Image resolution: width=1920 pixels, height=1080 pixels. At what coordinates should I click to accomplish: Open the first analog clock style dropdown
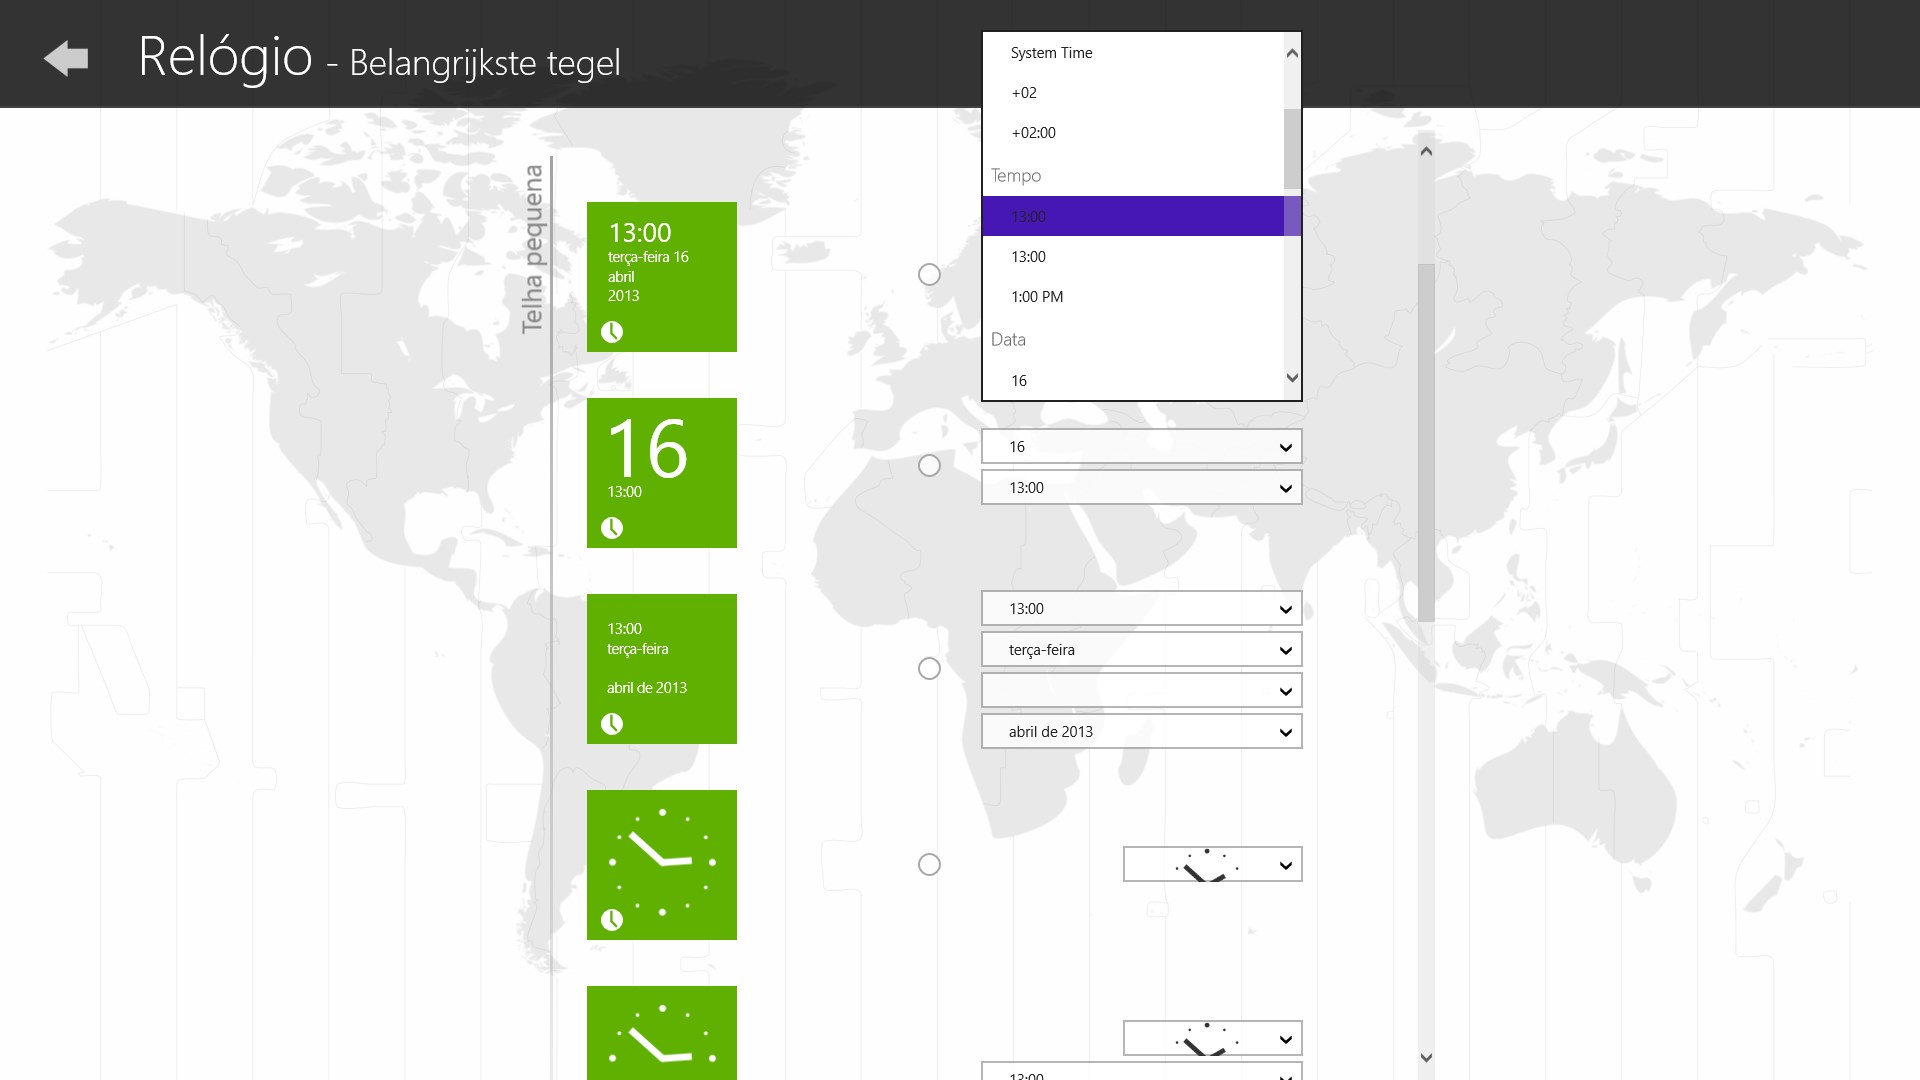click(x=1212, y=865)
